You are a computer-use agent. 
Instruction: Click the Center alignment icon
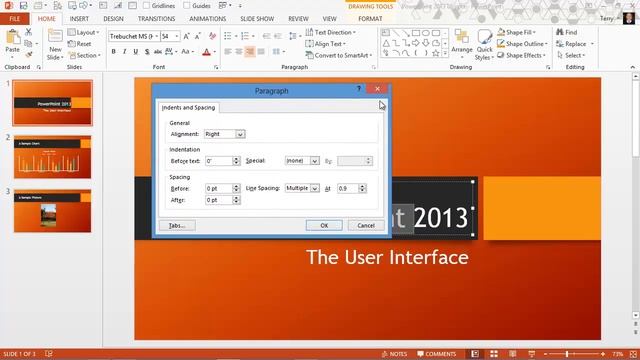[x=239, y=51]
